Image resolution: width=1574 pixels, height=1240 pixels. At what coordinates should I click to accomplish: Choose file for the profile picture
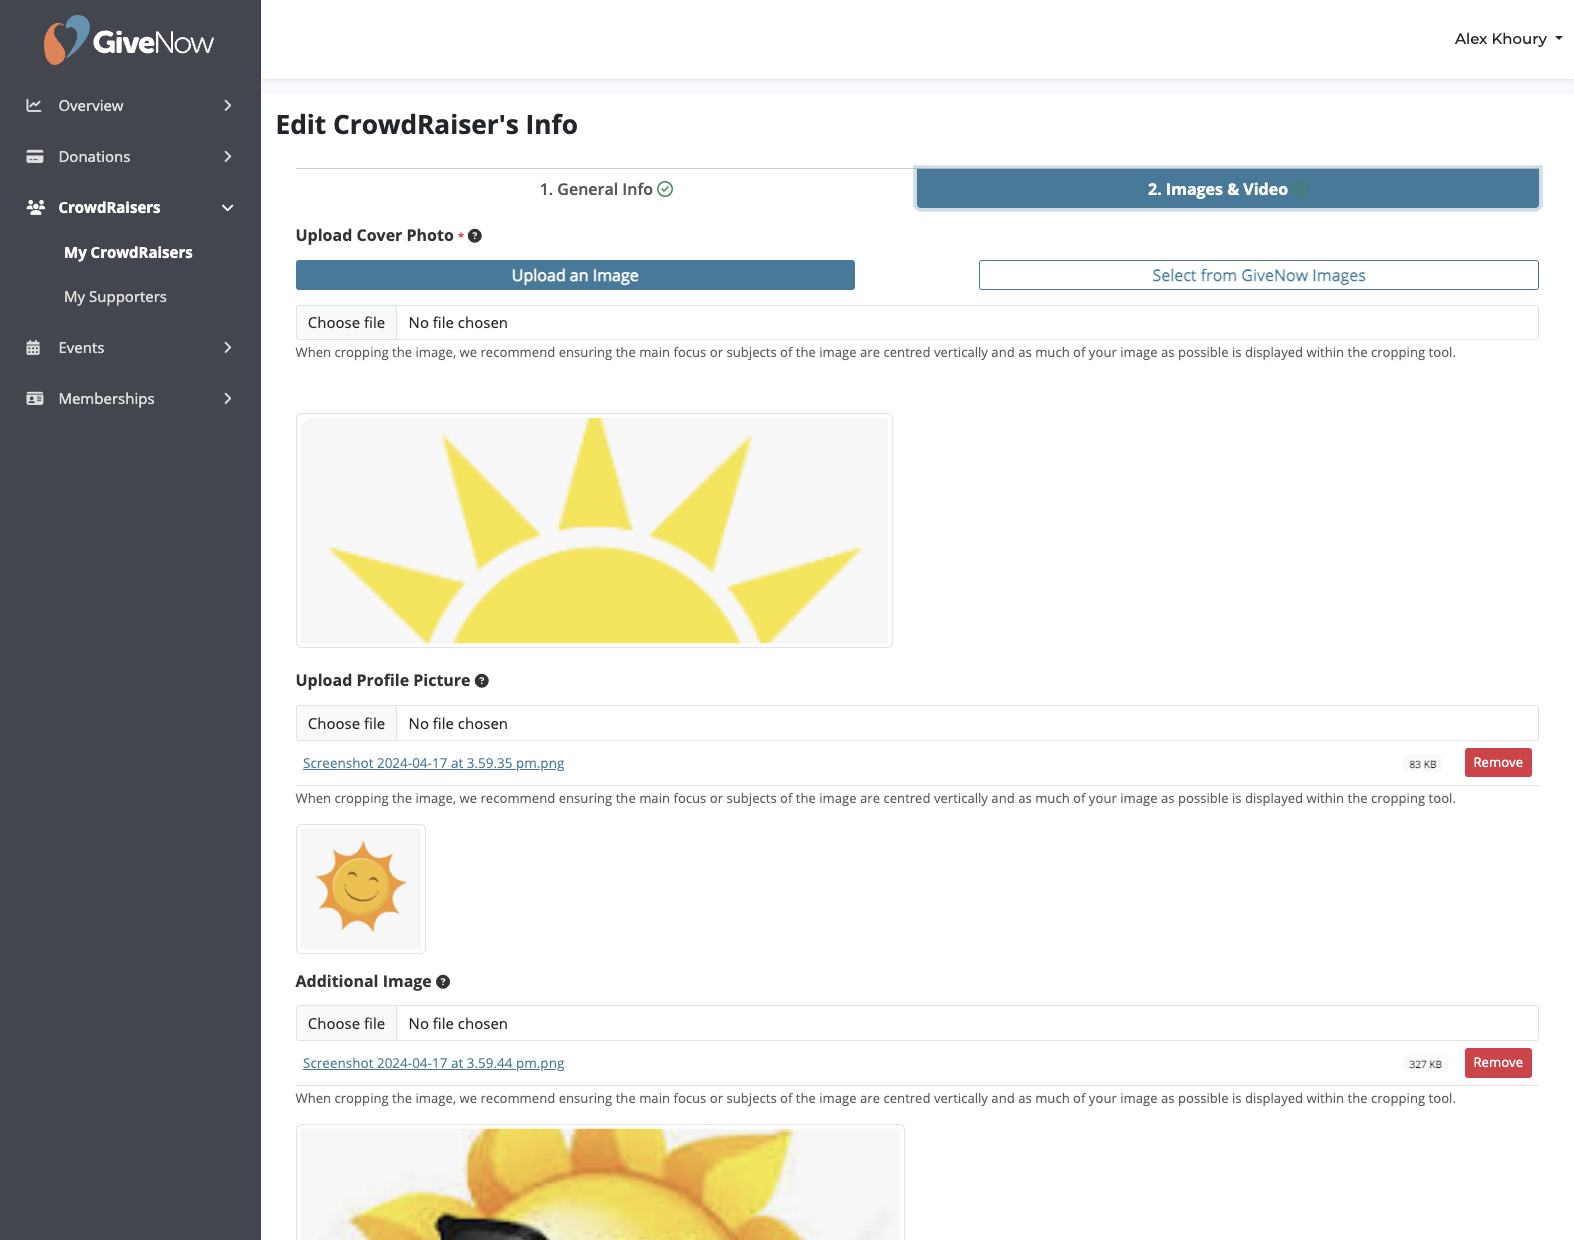[x=346, y=724]
